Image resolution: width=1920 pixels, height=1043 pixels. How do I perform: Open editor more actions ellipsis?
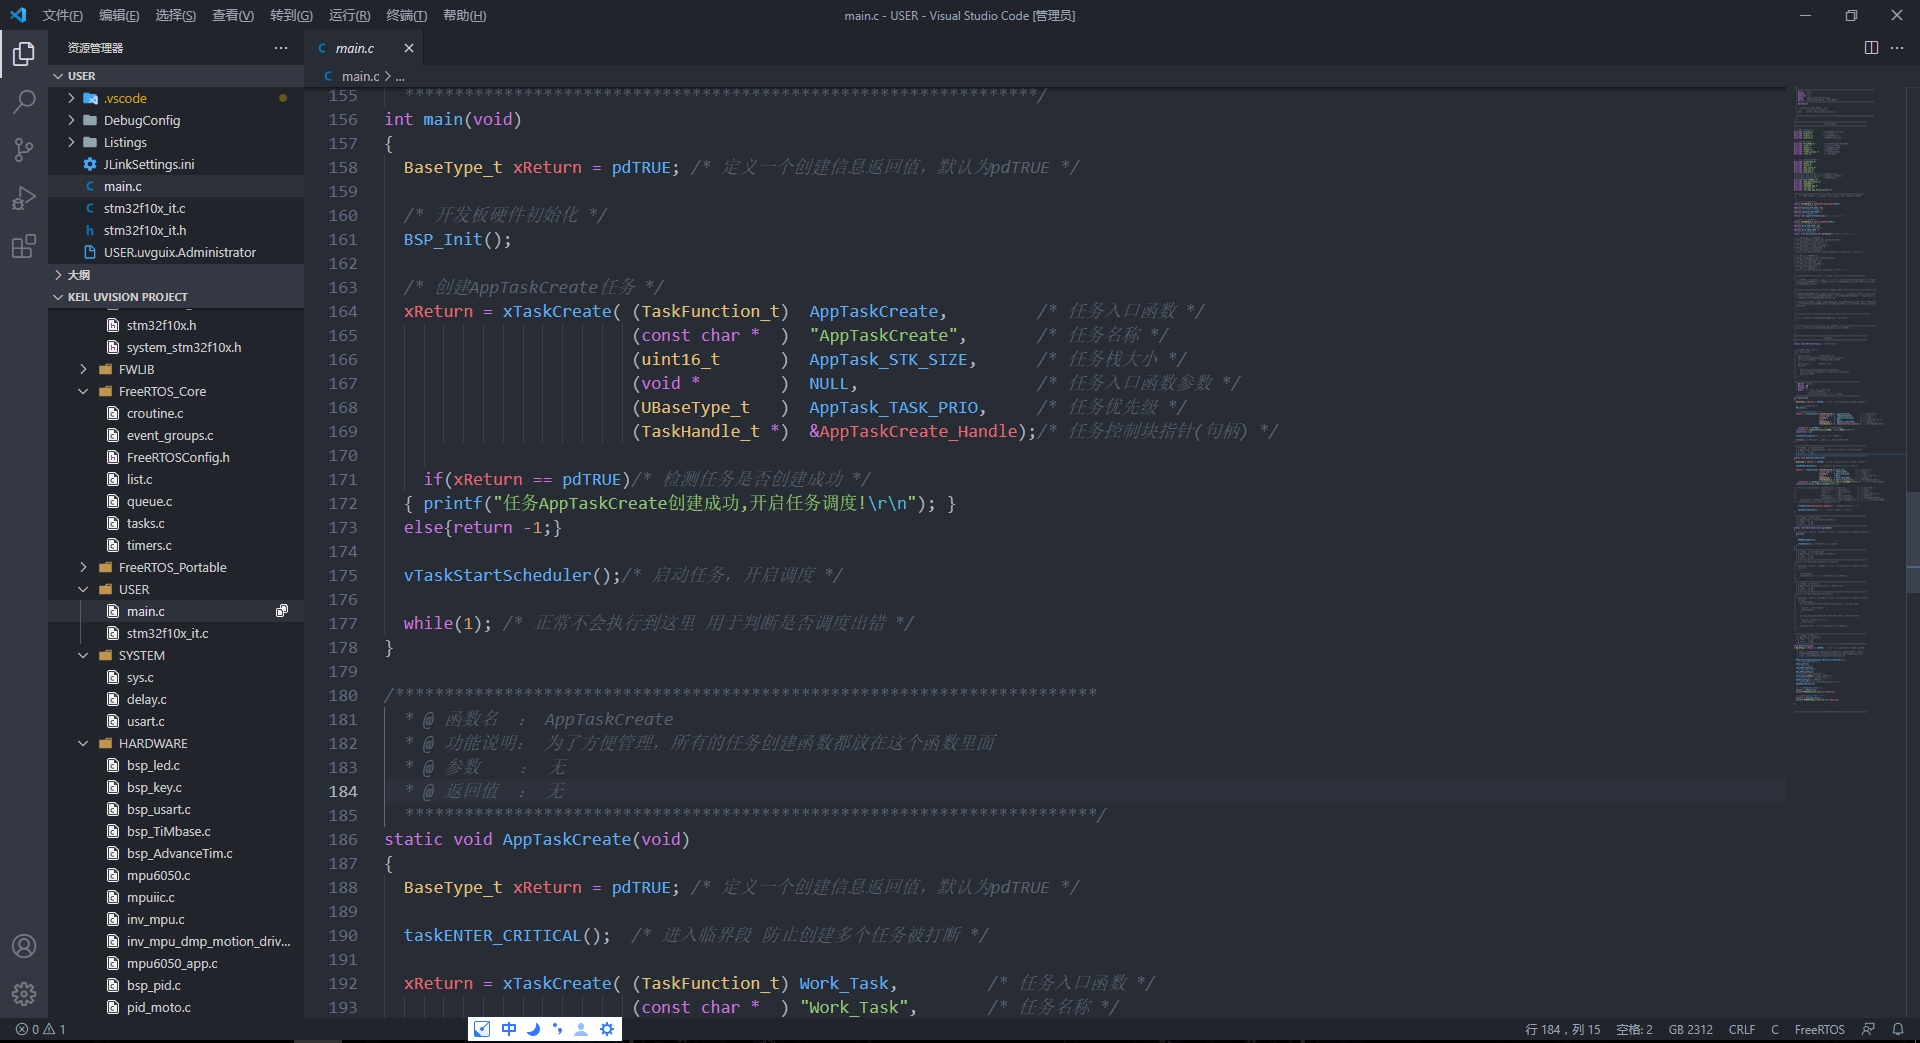1897,48
